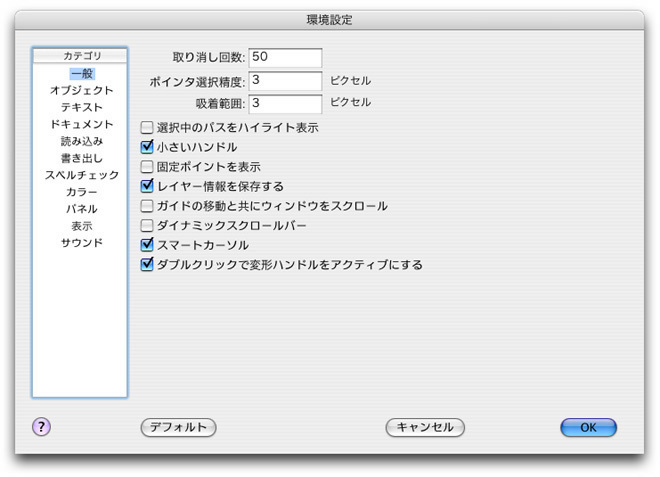Uncheck the スマートカーソル checkbox

pos(147,245)
